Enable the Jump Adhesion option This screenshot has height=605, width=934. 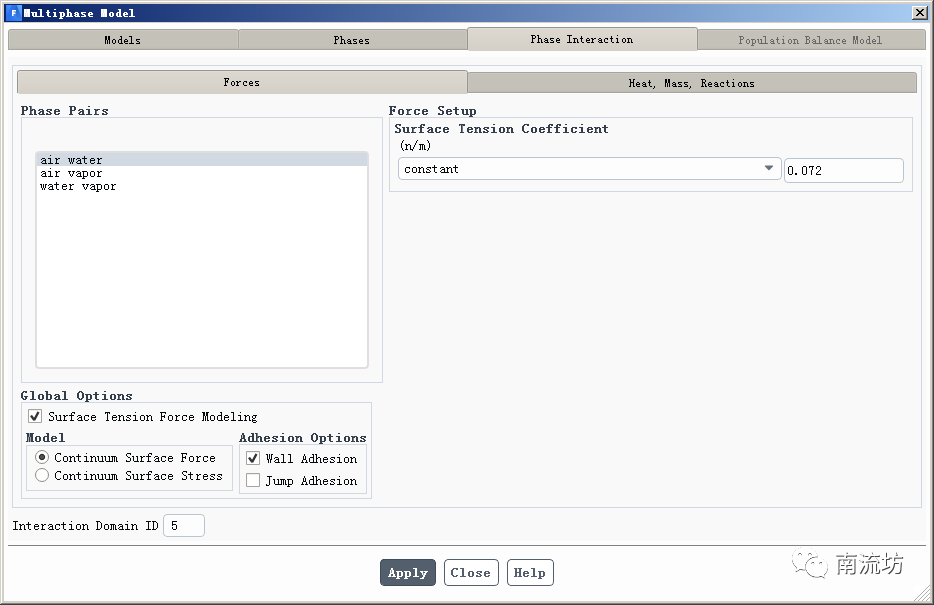[x=253, y=480]
